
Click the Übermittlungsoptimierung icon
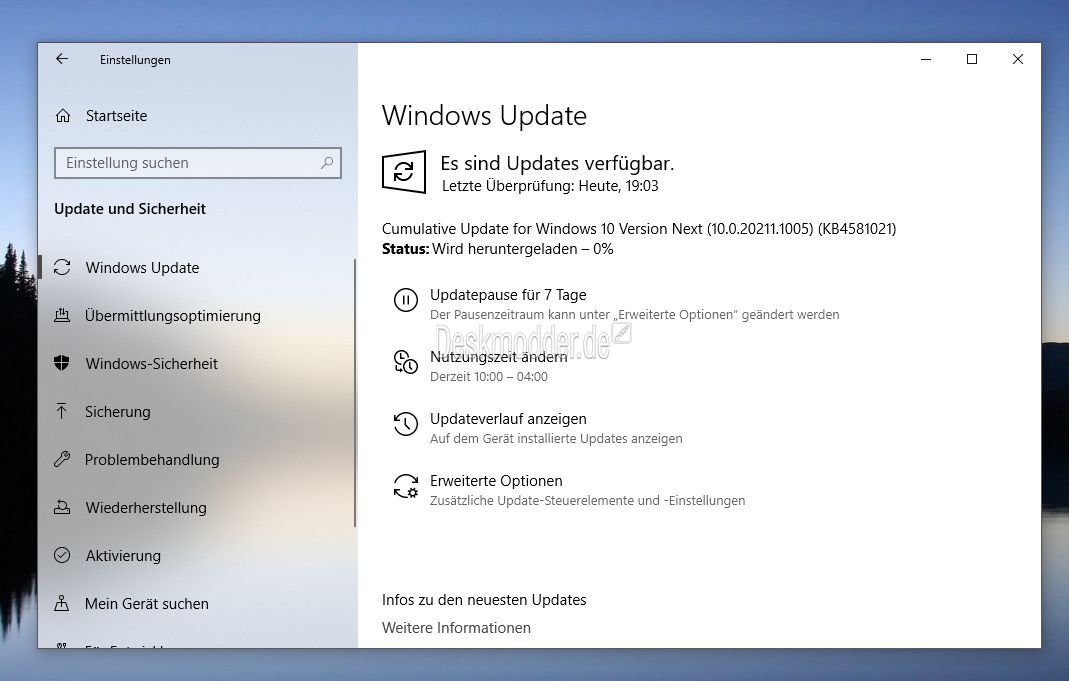tap(62, 315)
